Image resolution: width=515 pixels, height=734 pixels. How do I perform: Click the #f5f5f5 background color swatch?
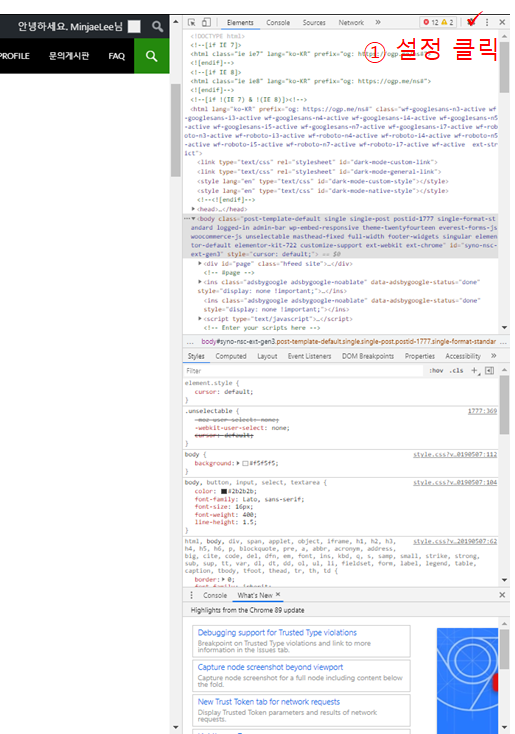coord(245,463)
